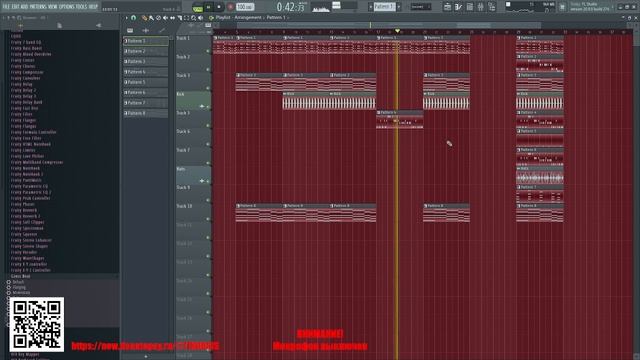Open the Piano roll view
Image resolution: width=640 pixels, height=360 pixels.
(x=458, y=7)
